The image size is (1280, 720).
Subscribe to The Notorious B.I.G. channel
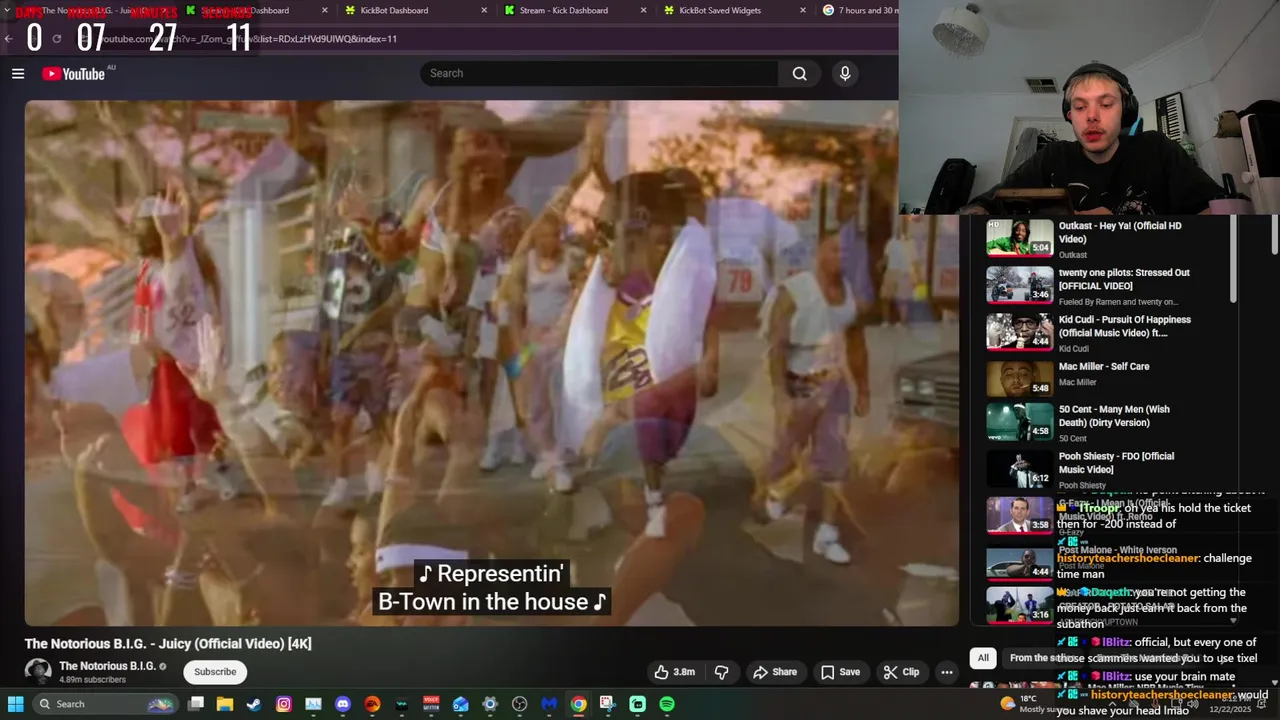(215, 672)
